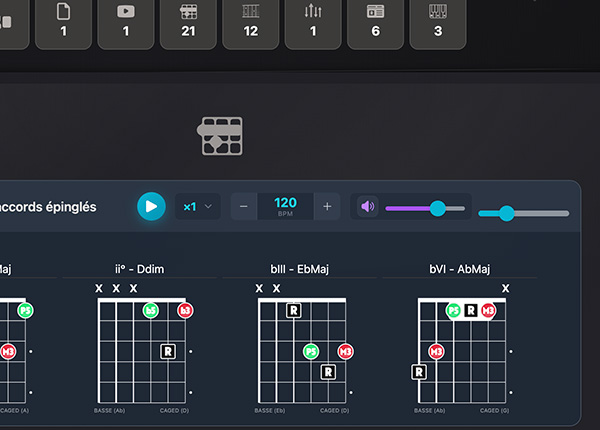The height and width of the screenshot is (430, 600).
Task: Expand the x1 playback speed dropdown
Action: pos(198,207)
